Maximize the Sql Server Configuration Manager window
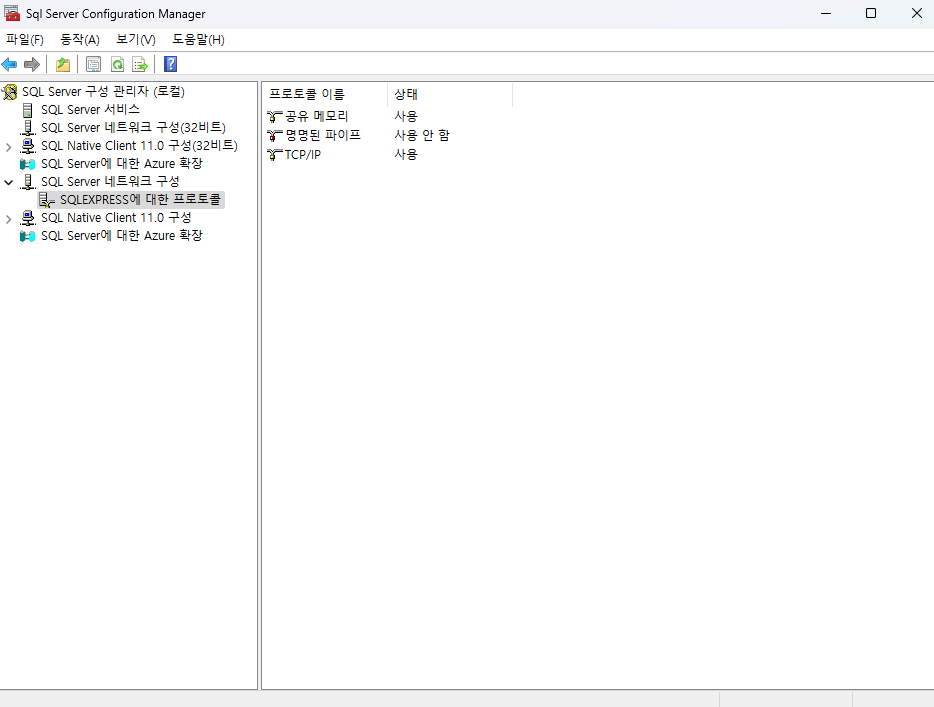934x707 pixels. [871, 14]
